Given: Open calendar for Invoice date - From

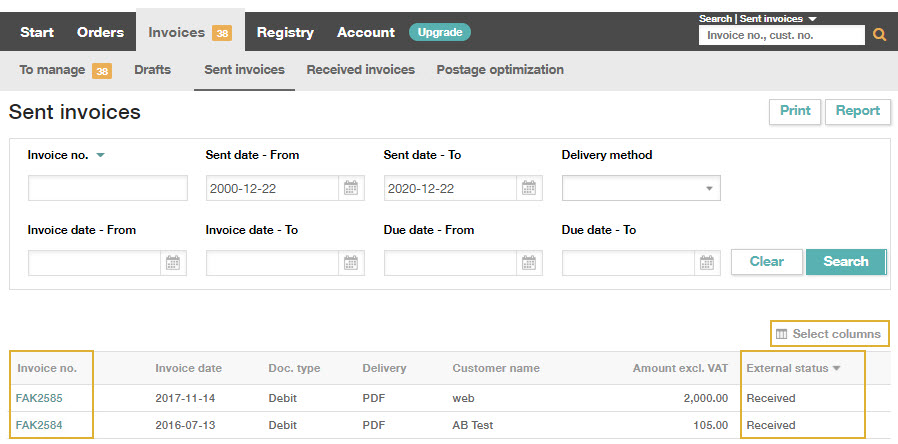Looking at the screenshot, I should 173,263.
